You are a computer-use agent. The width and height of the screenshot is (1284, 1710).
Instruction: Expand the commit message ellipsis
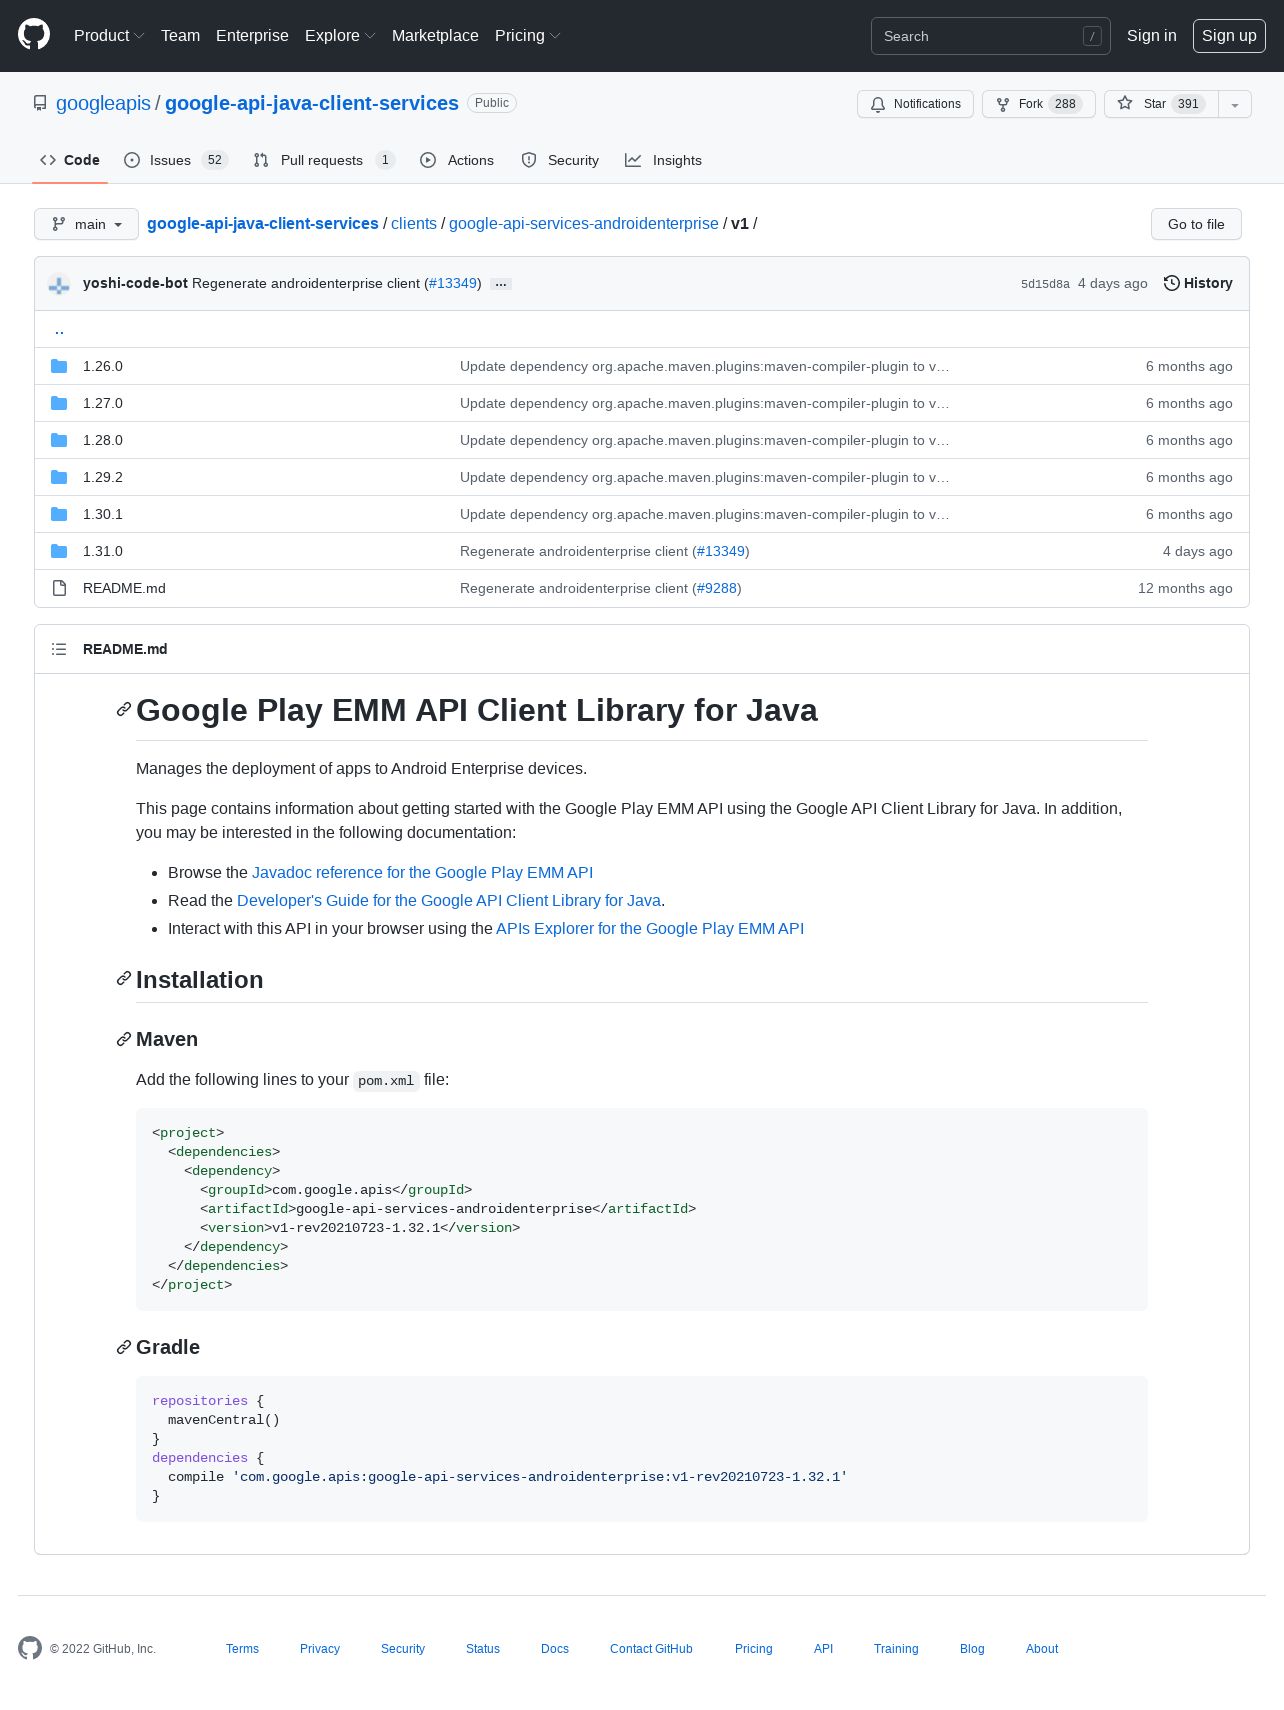[x=501, y=284]
